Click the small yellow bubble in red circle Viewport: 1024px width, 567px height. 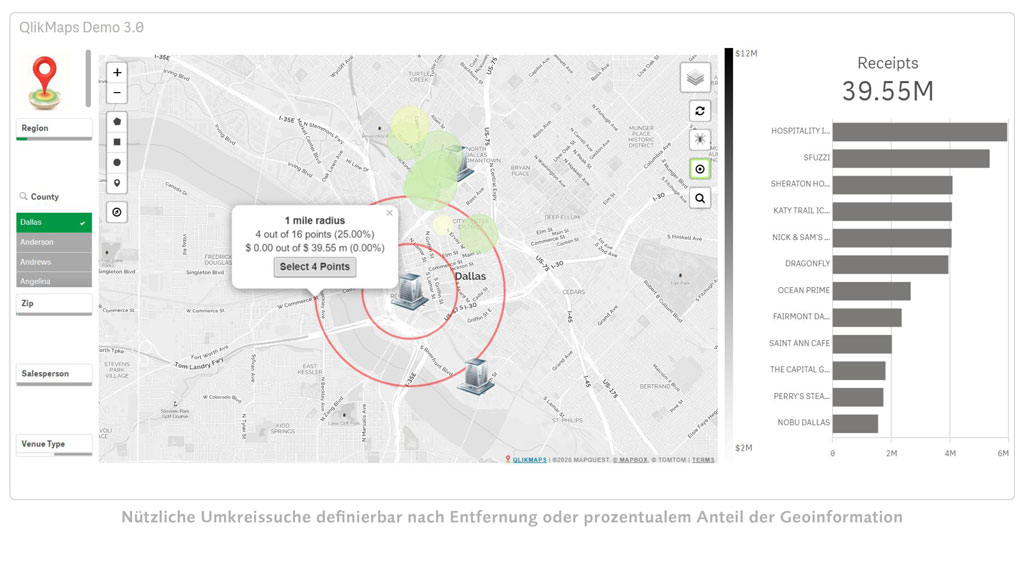(442, 225)
